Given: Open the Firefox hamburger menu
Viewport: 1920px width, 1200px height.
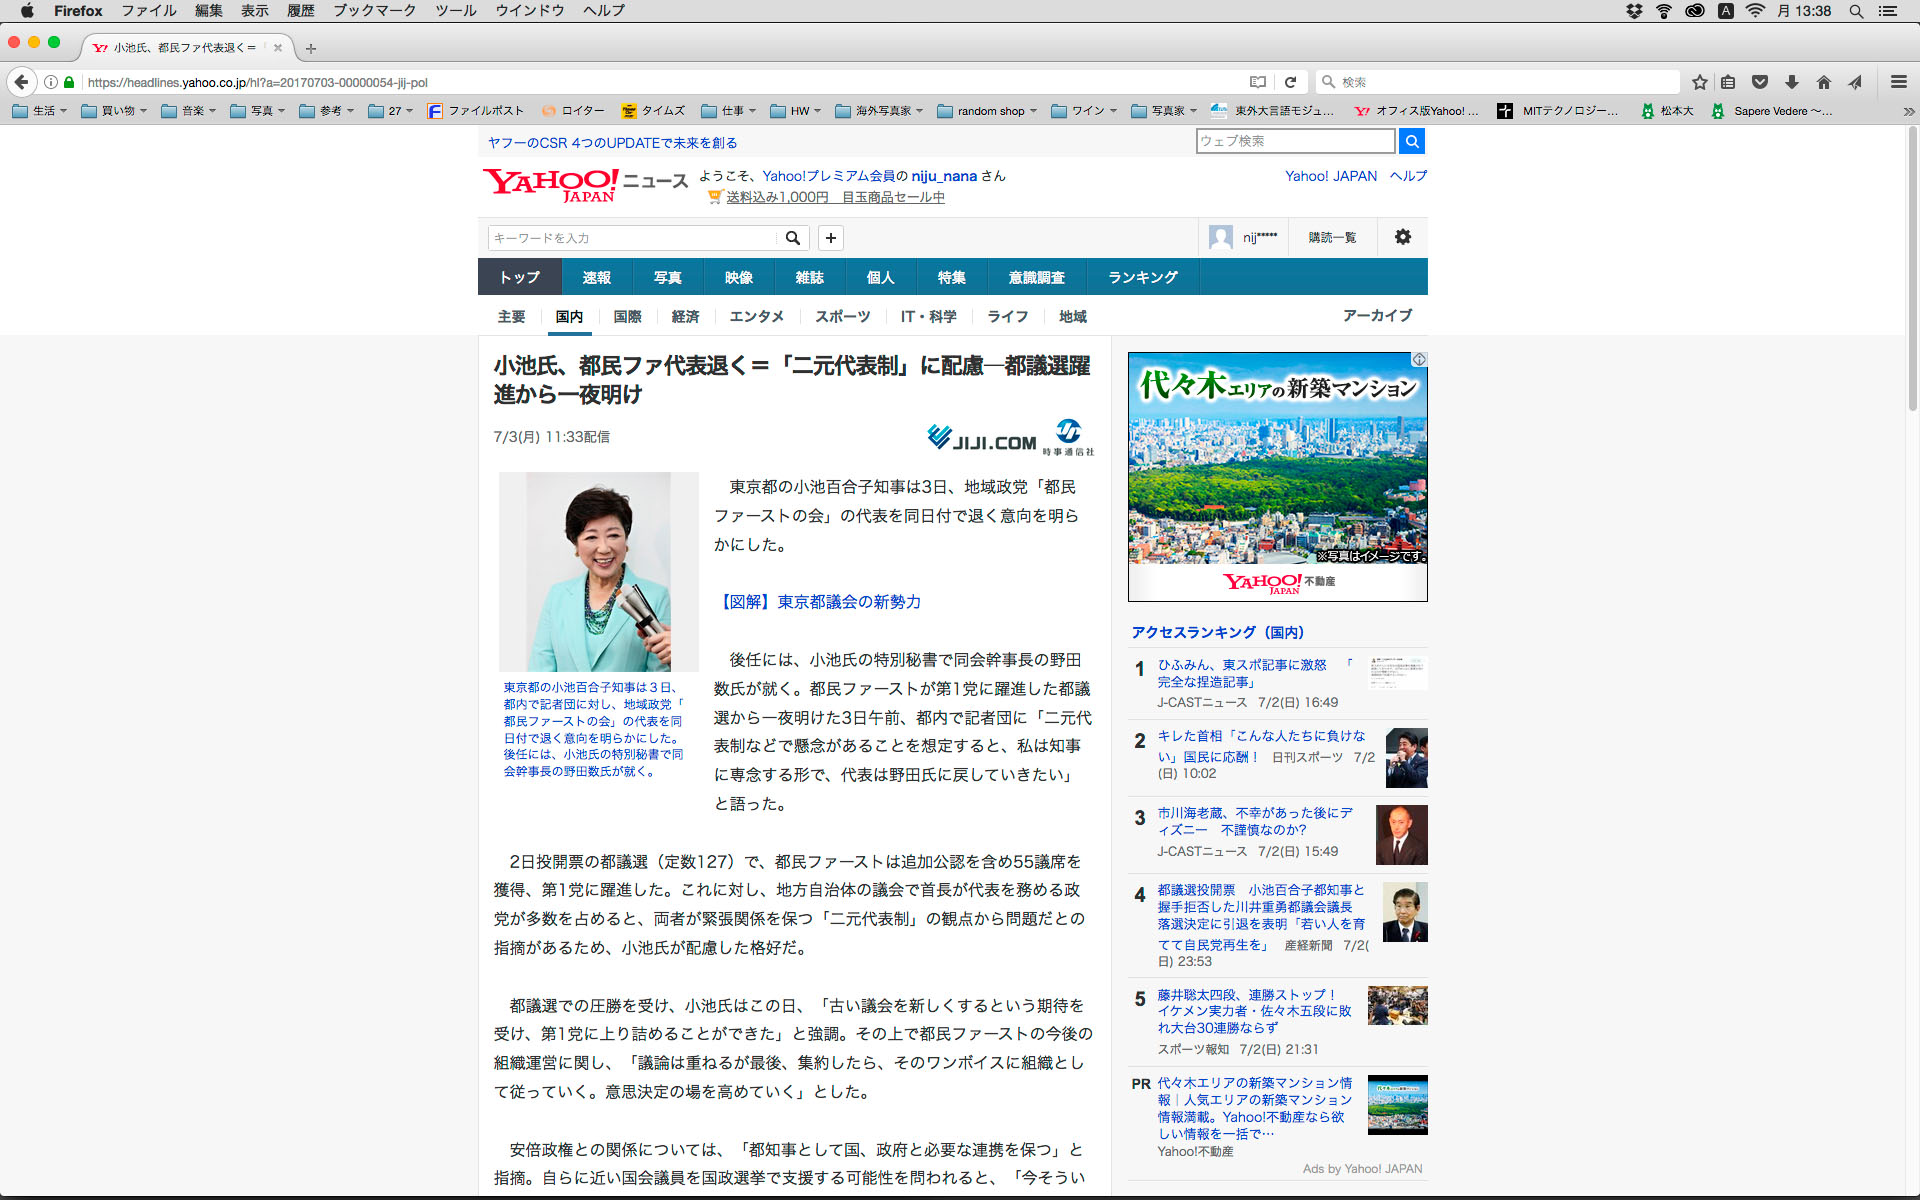Looking at the screenshot, I should [x=1898, y=82].
